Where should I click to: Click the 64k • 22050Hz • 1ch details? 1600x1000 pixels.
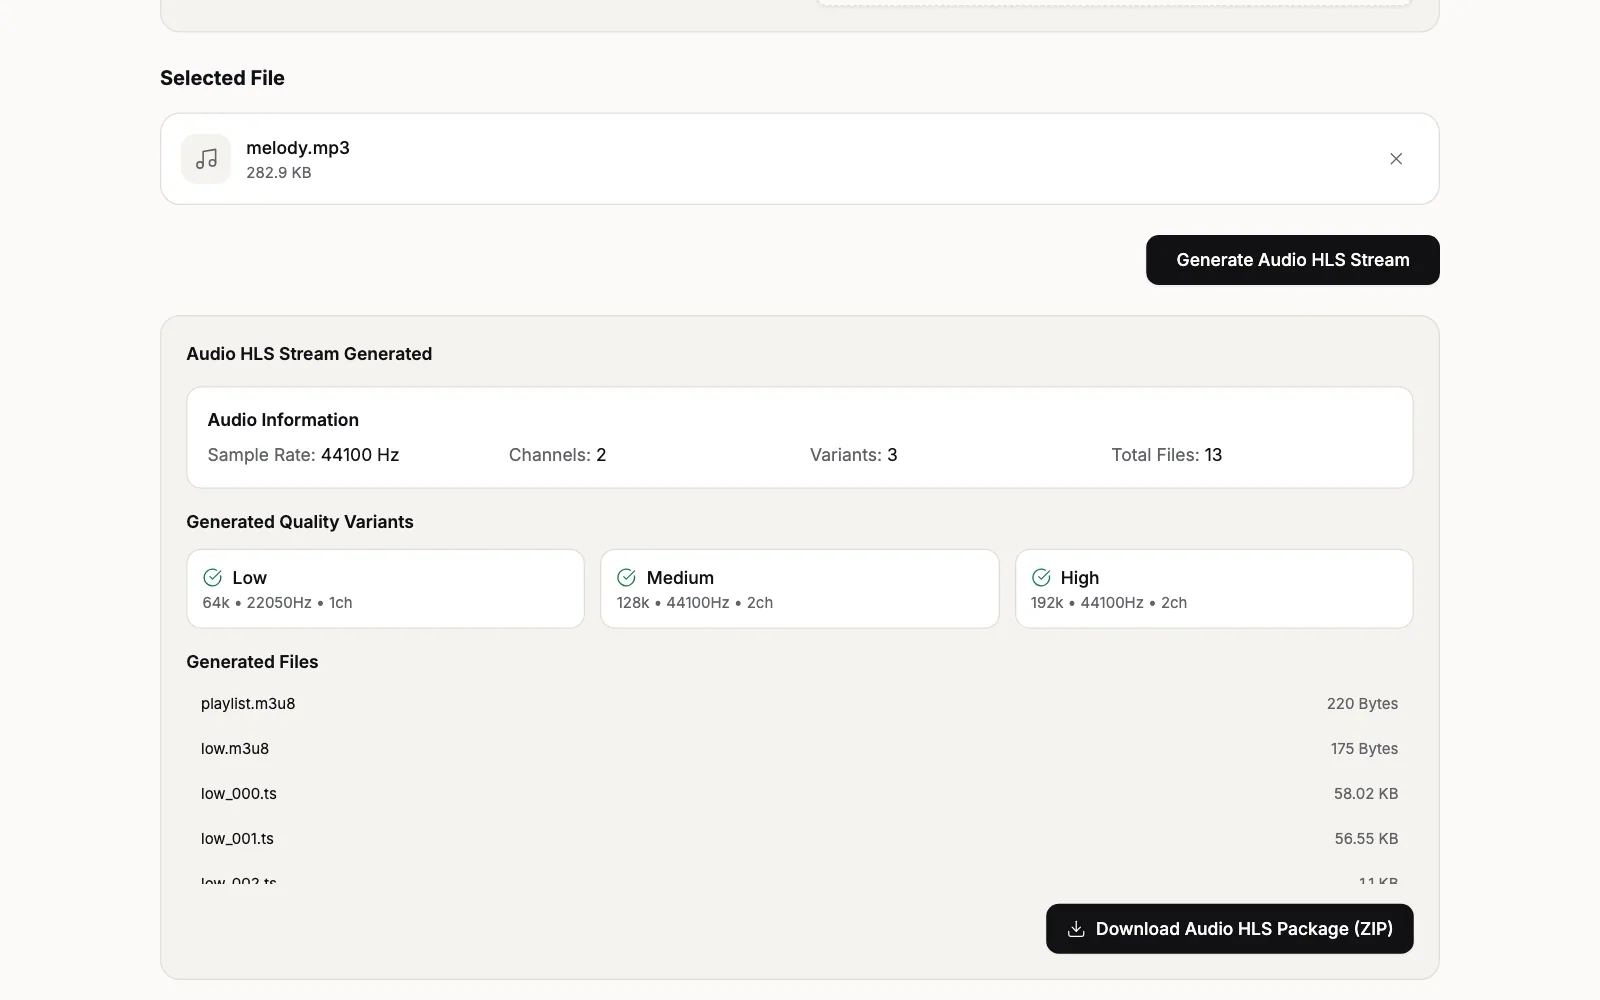click(278, 603)
